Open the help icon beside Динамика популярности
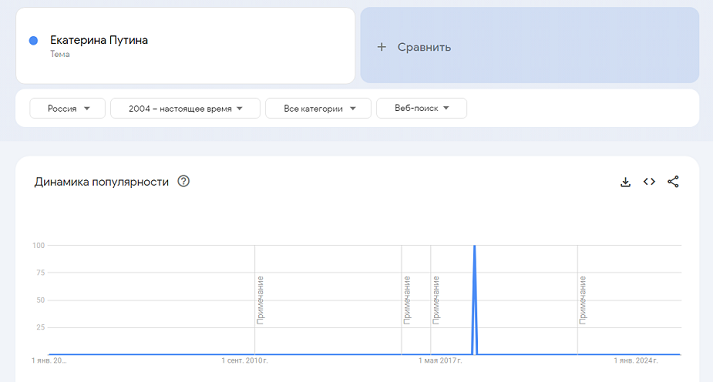Viewport: 713px width, 382px height. [183, 181]
